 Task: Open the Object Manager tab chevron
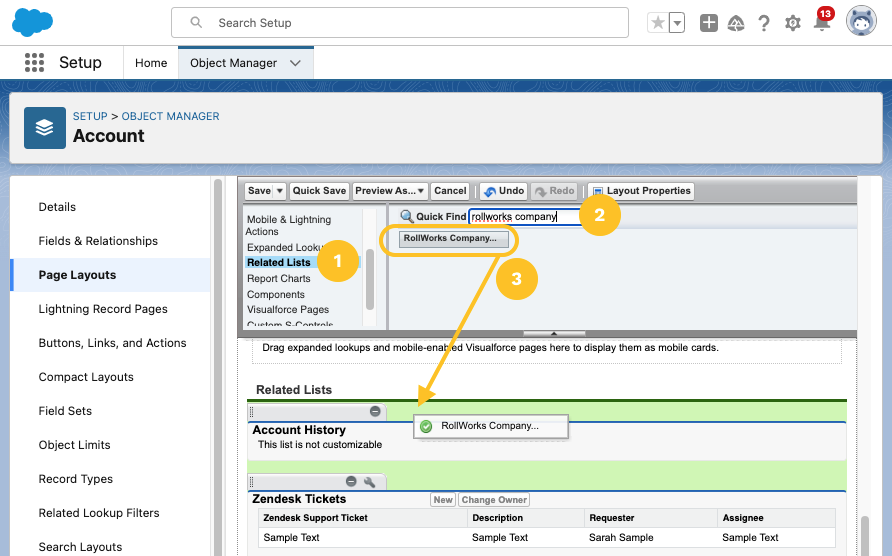[x=295, y=63]
